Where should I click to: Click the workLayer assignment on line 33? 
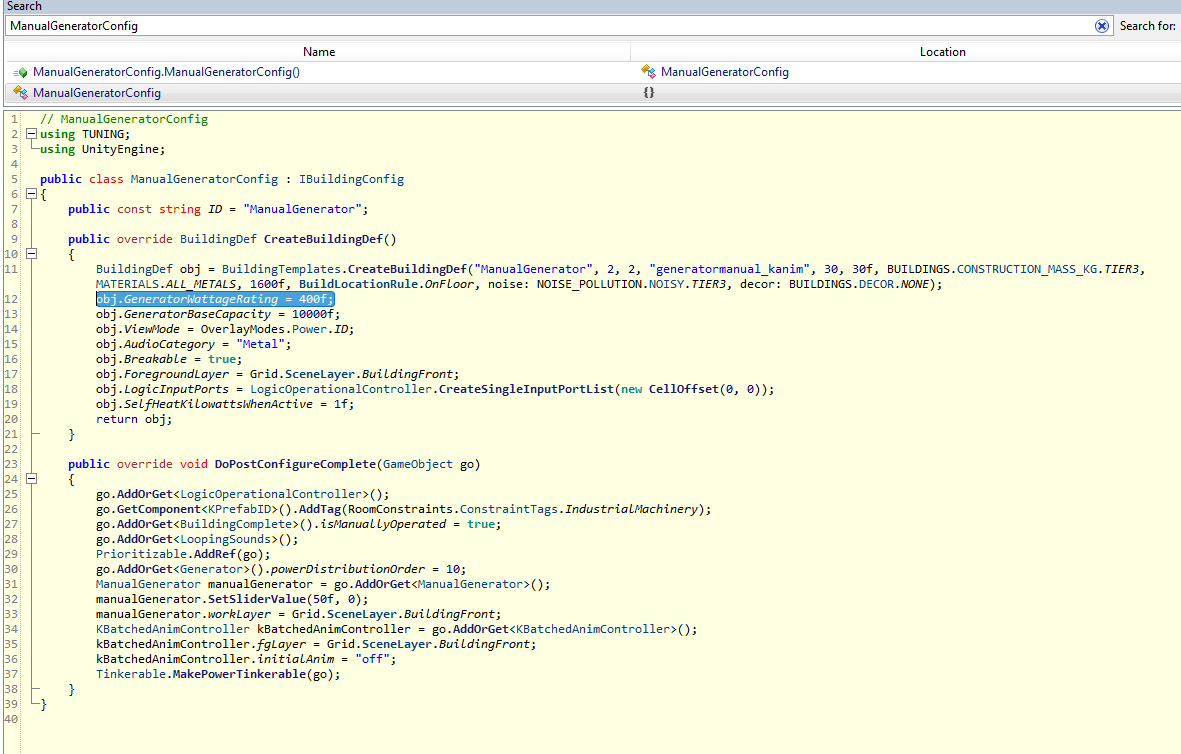coord(298,614)
